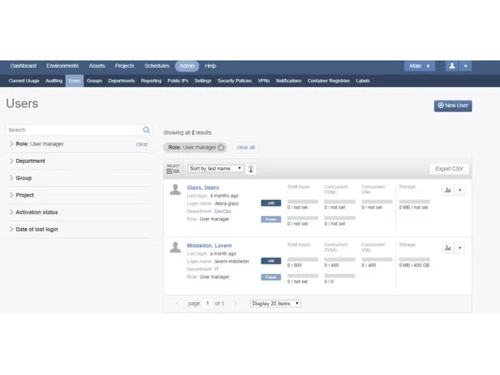
Task: Open Glass, Debra user link
Action: click(203, 188)
